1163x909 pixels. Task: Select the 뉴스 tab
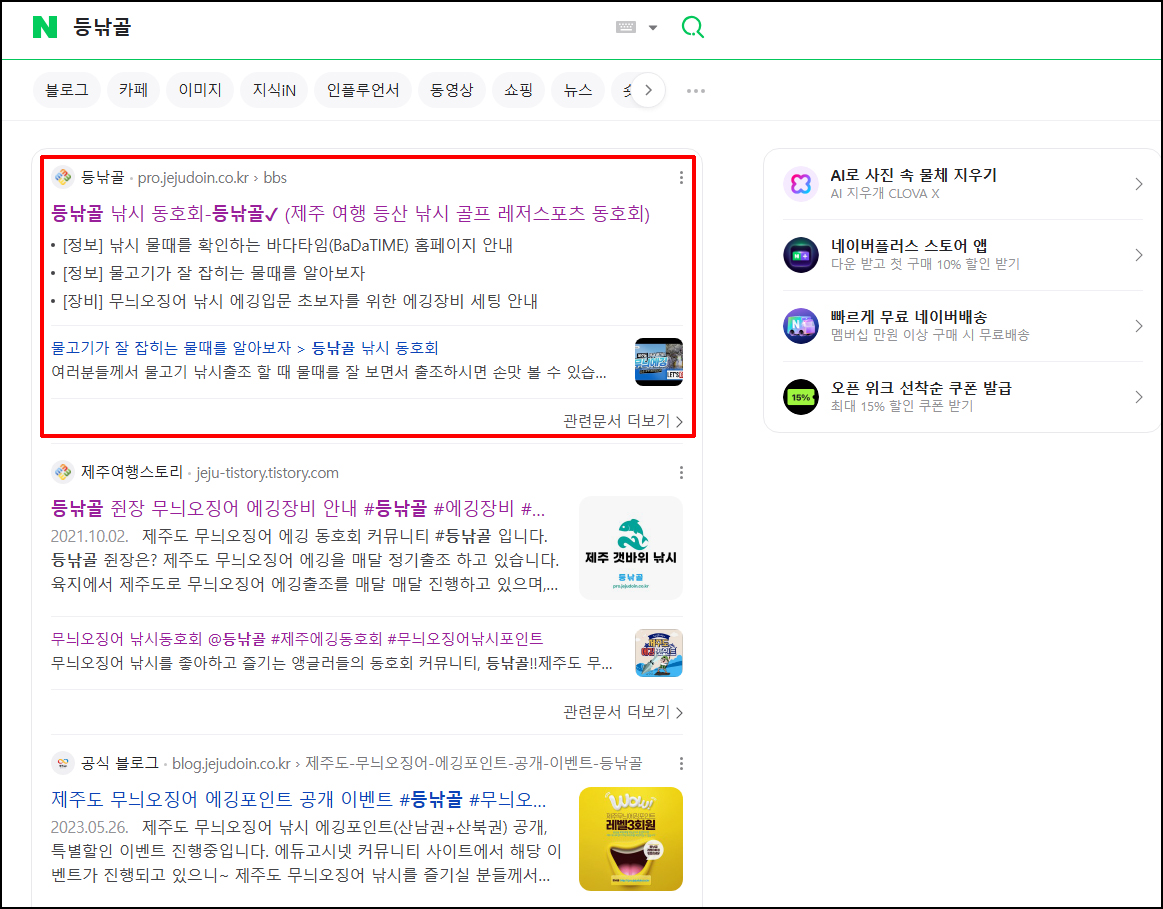(578, 90)
